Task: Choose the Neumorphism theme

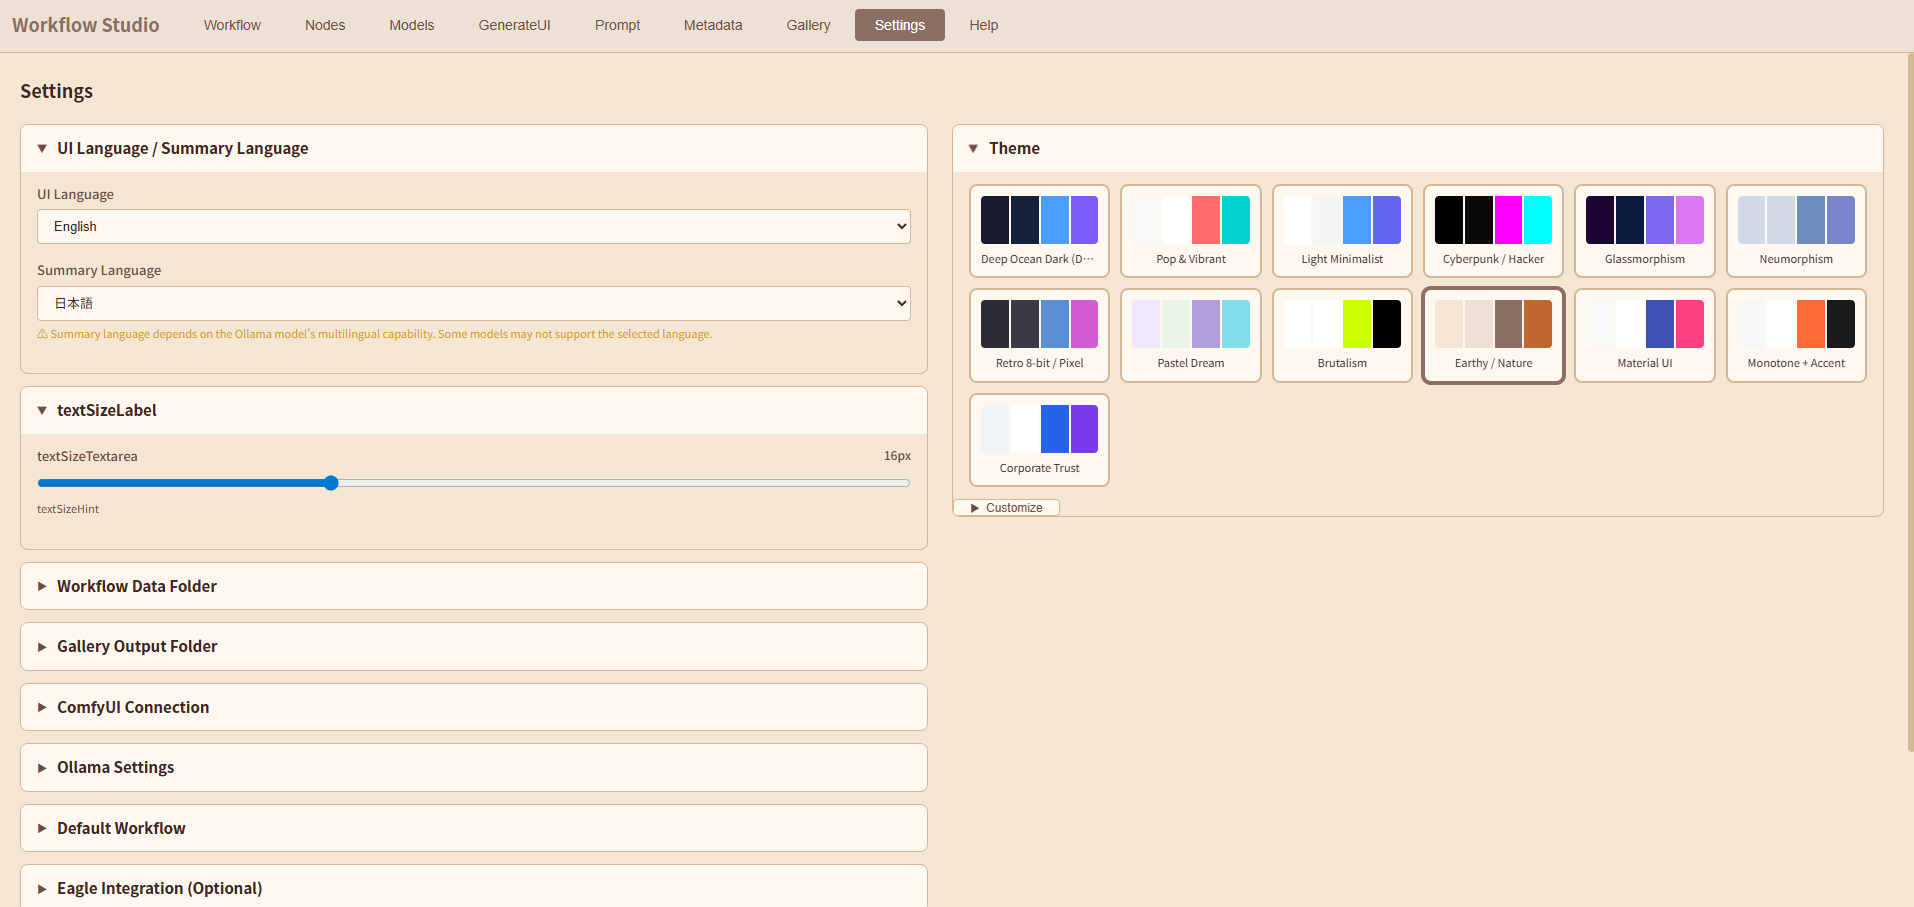Action: pyautogui.click(x=1796, y=231)
